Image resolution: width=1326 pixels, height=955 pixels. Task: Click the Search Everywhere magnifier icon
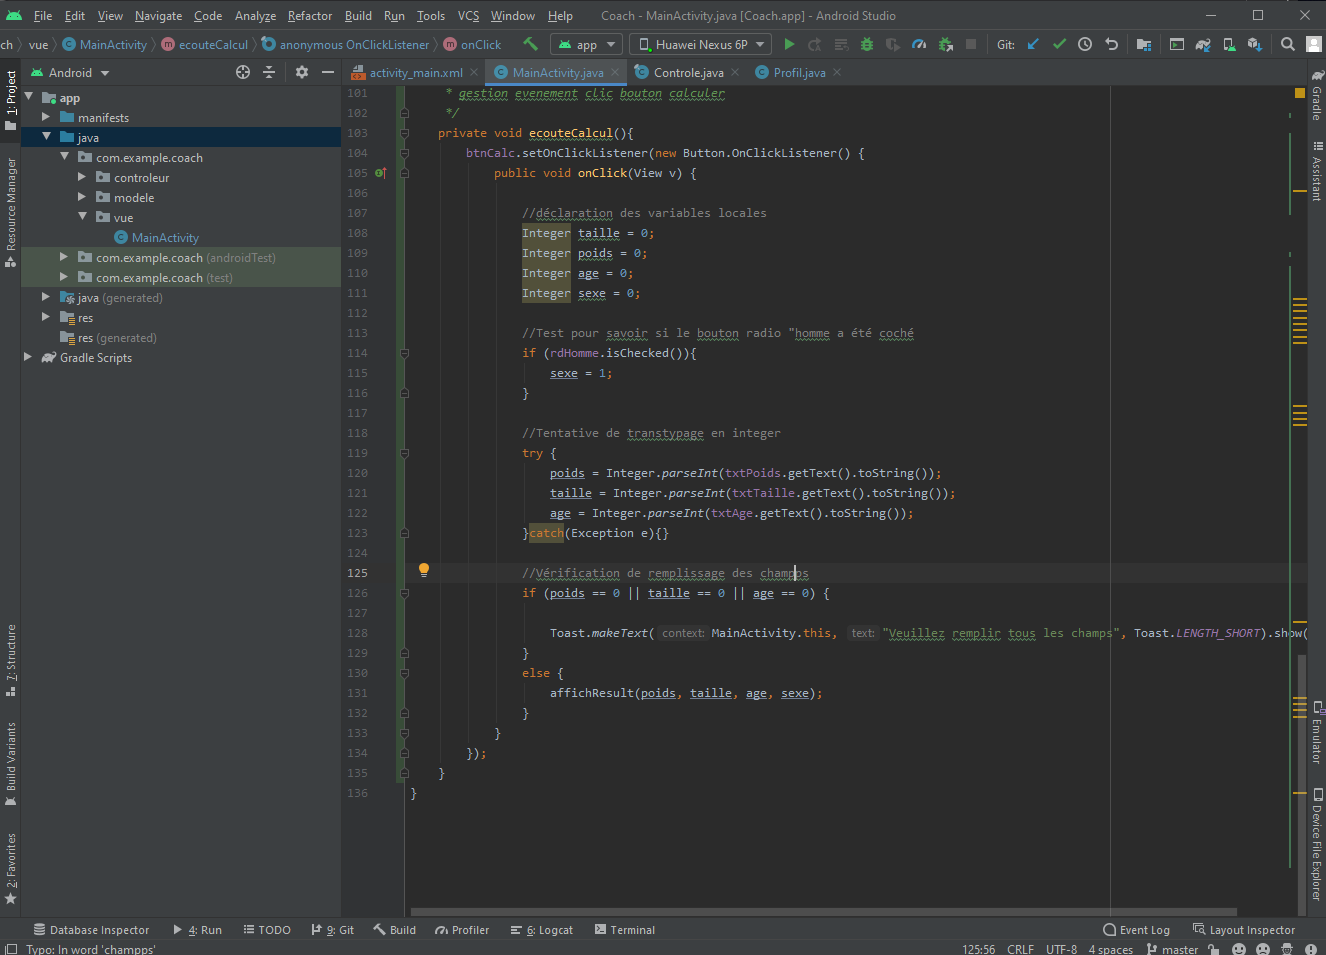[1288, 44]
